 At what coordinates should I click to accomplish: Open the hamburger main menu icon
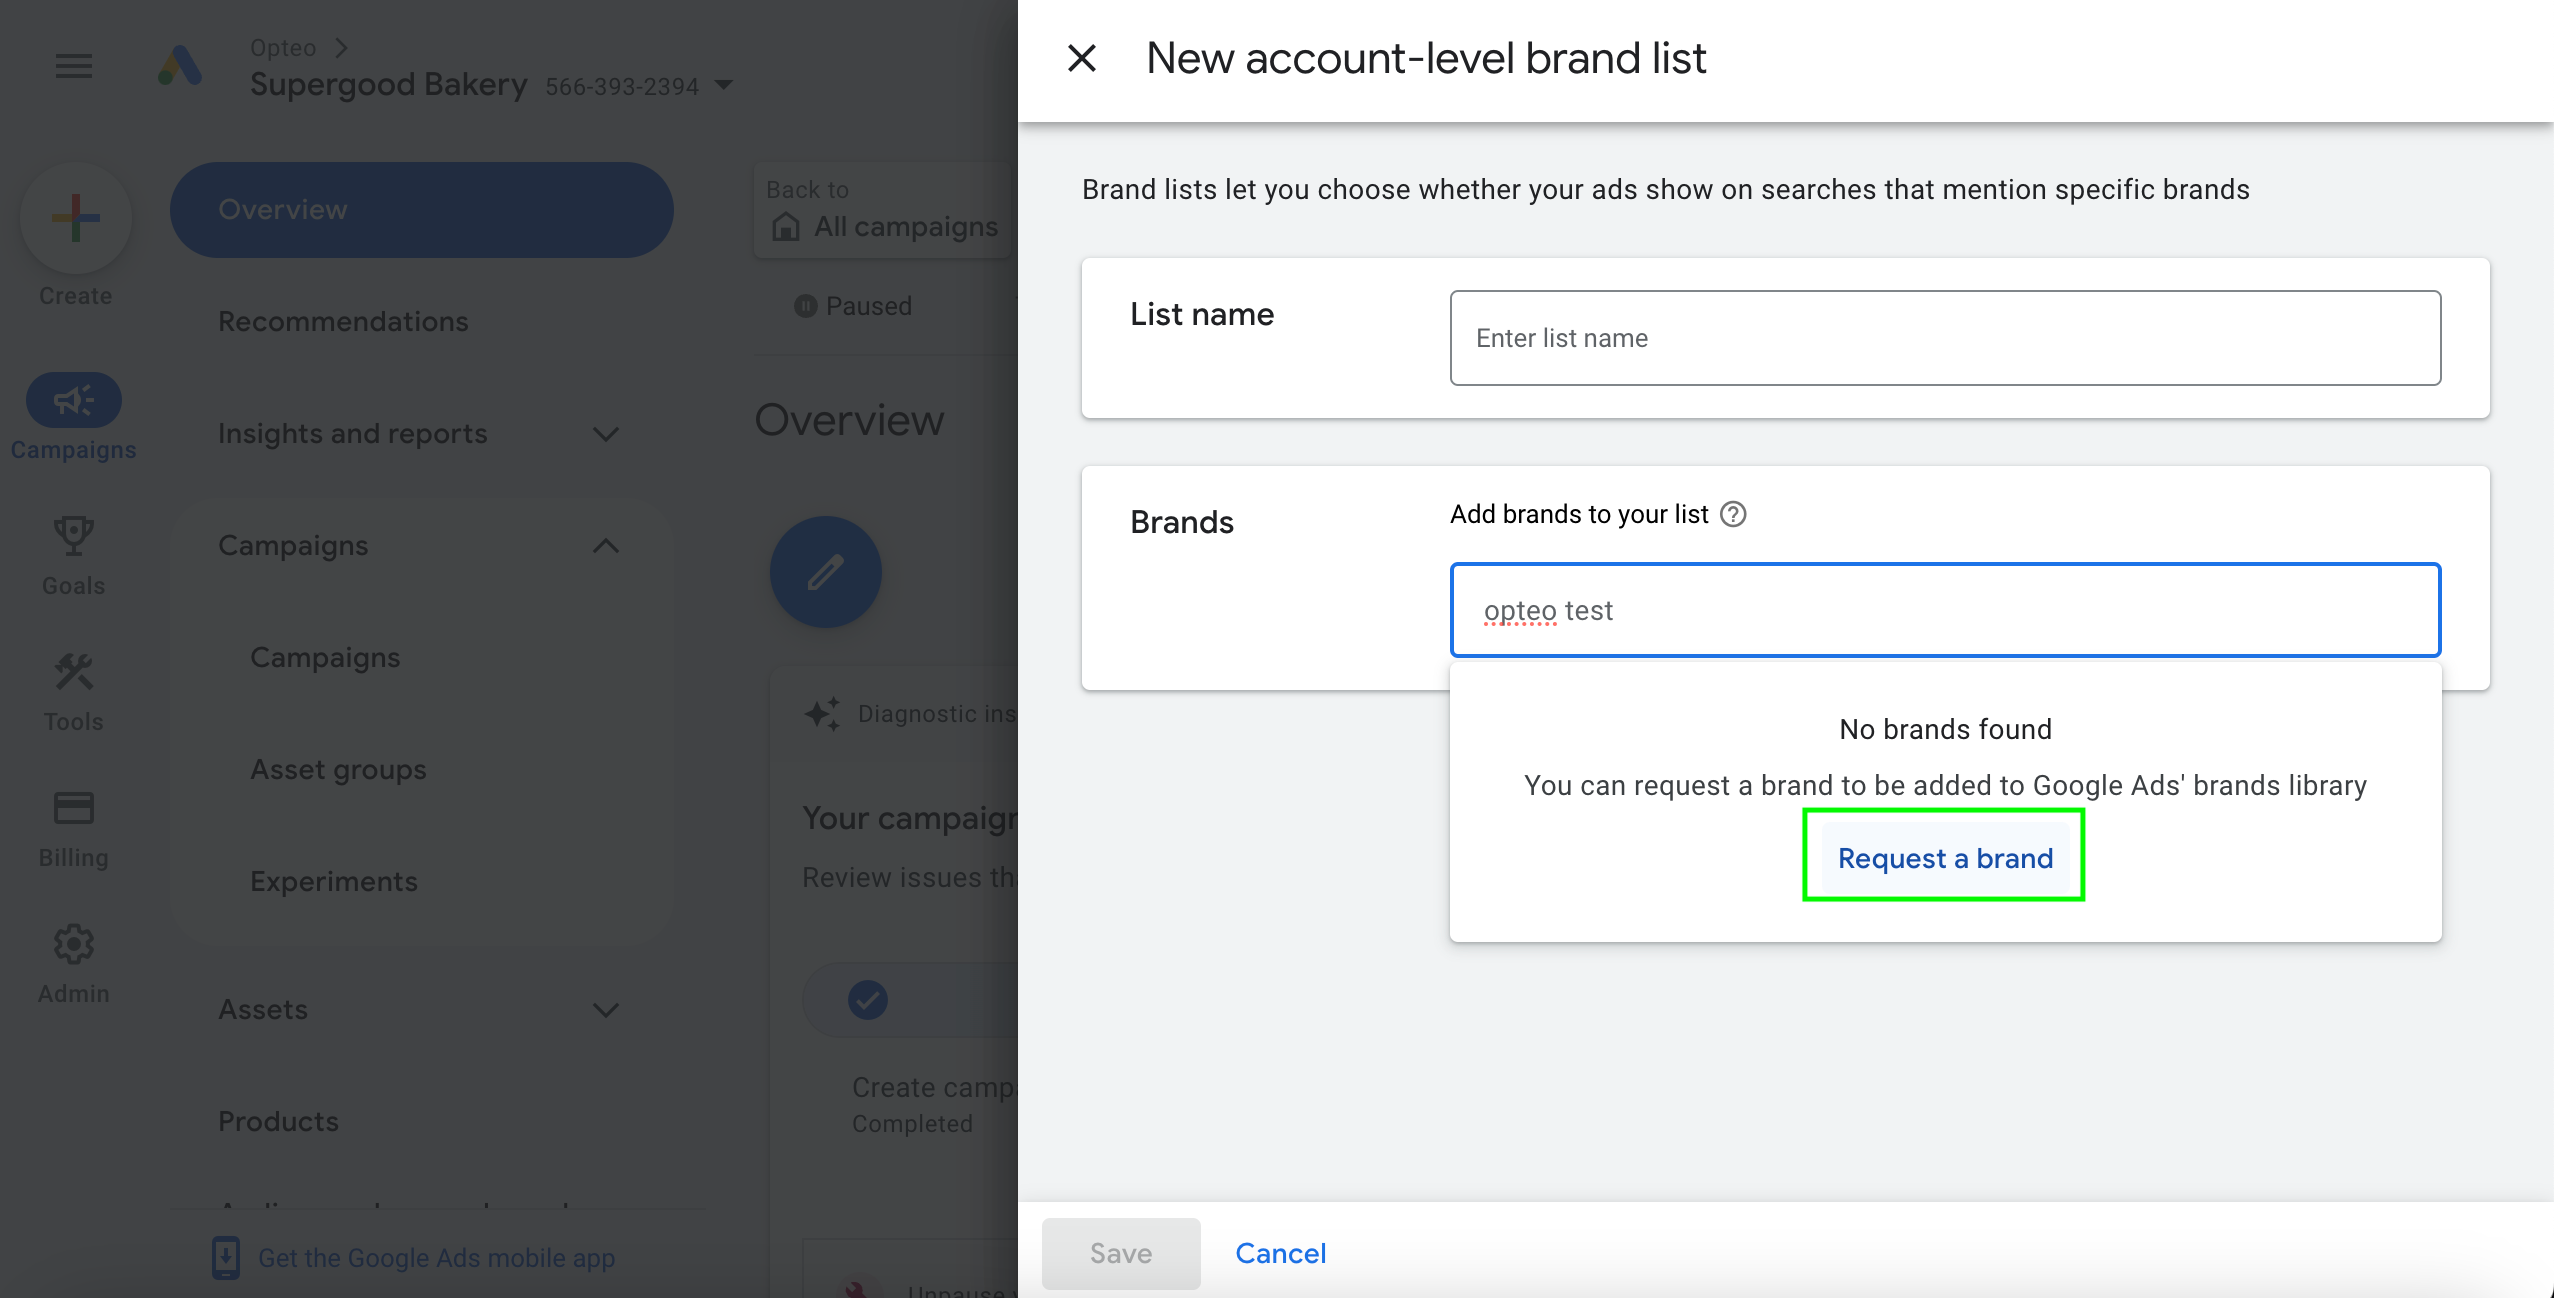pos(74,66)
